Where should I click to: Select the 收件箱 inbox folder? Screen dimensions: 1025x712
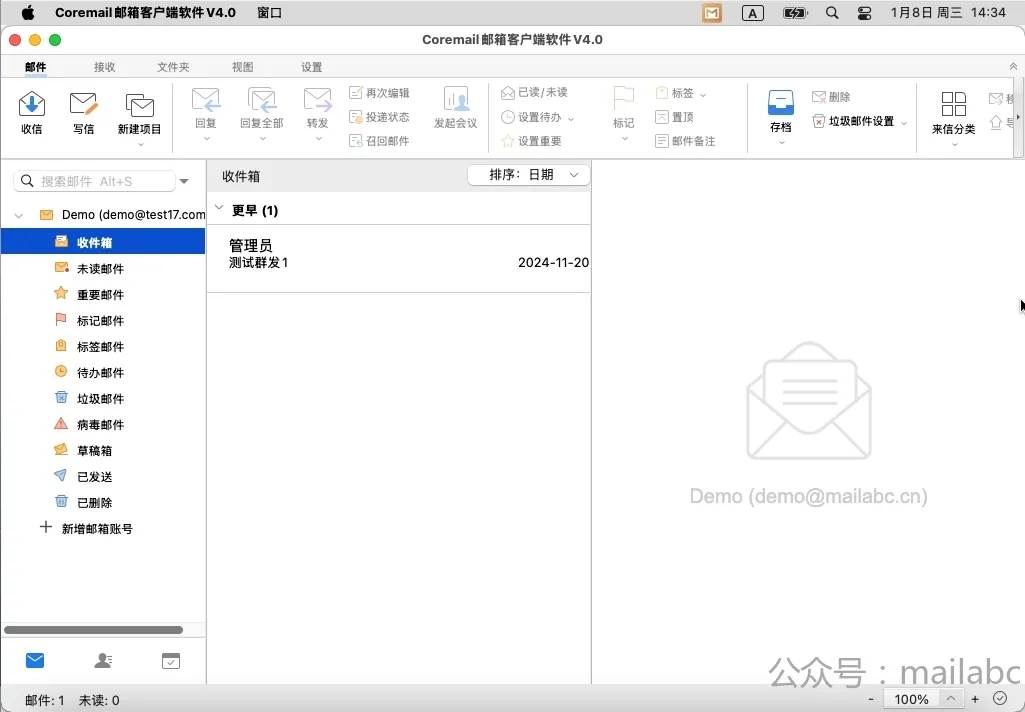click(x=103, y=243)
